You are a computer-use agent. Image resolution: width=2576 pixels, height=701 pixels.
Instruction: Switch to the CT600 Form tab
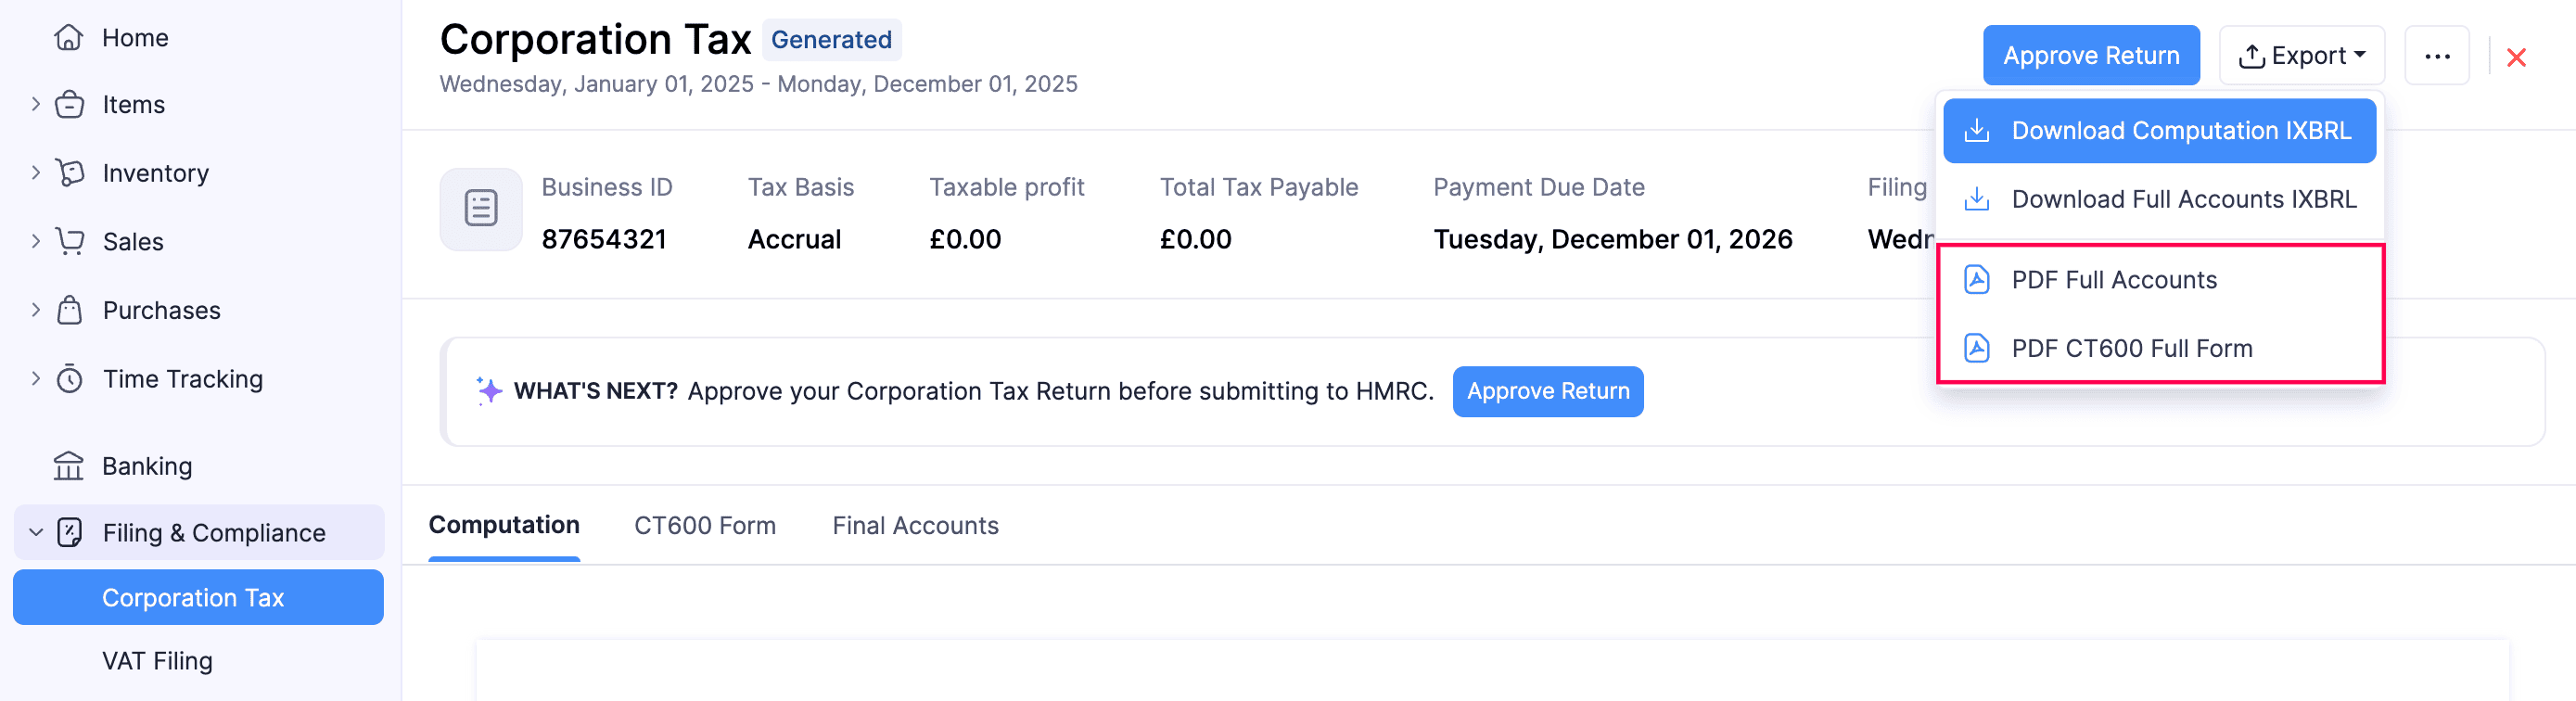click(x=704, y=526)
